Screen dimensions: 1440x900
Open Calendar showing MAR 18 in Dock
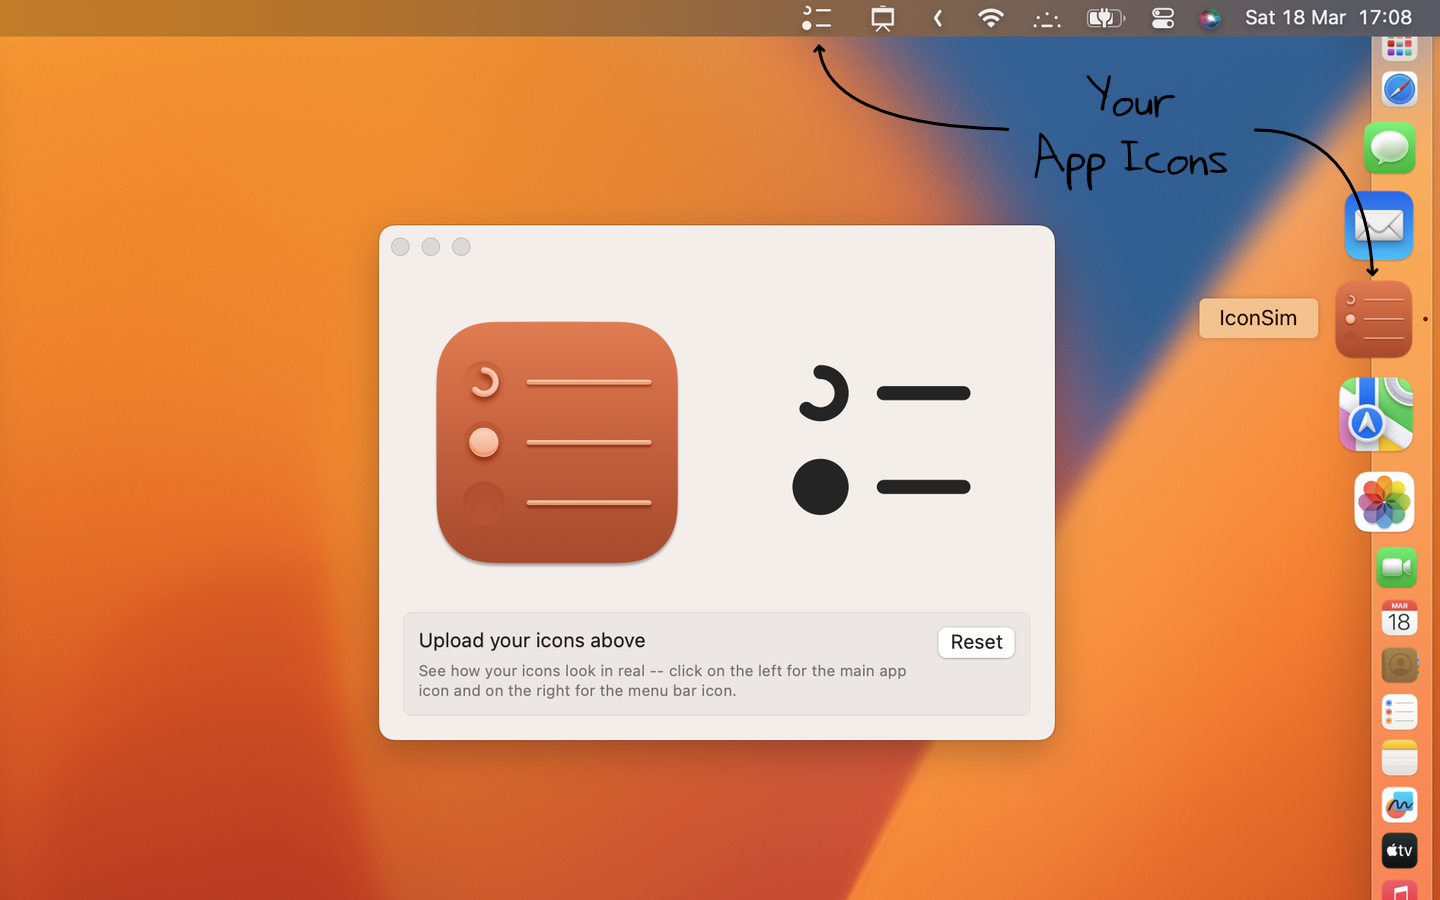click(1399, 618)
